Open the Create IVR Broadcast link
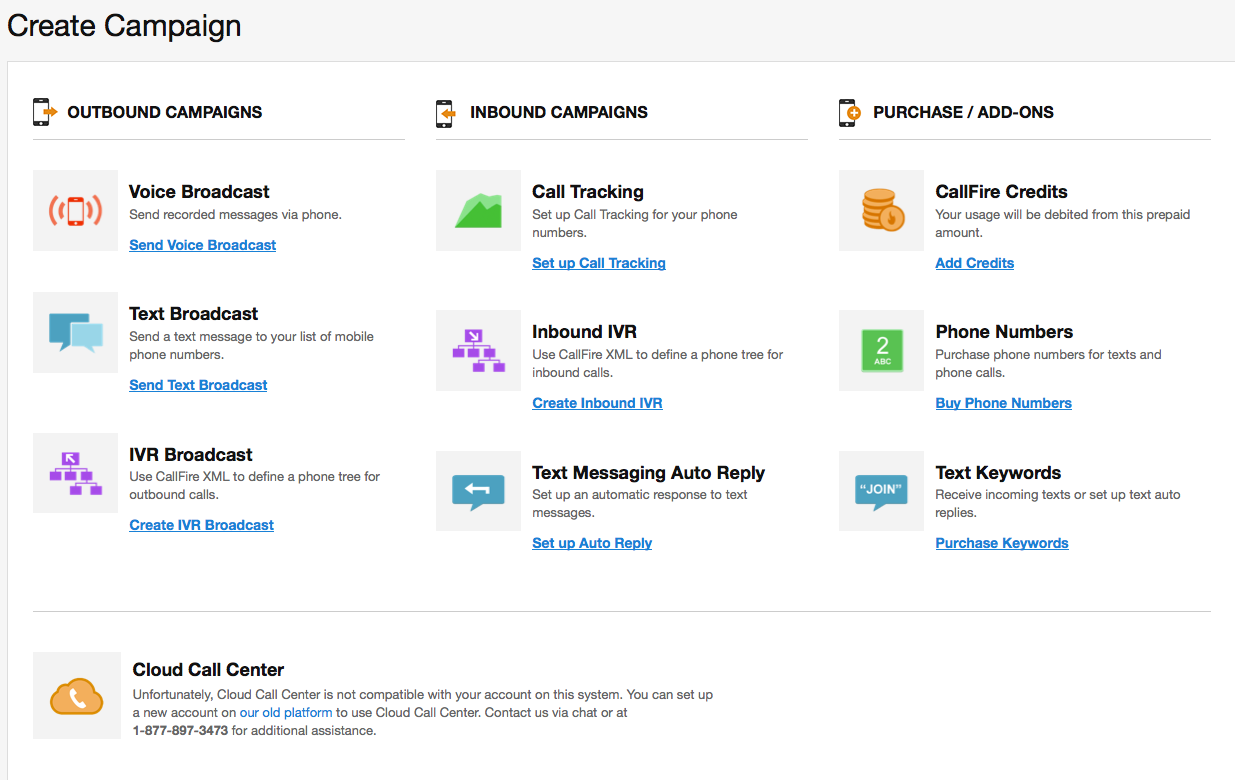This screenshot has height=780, width=1235. tap(201, 524)
